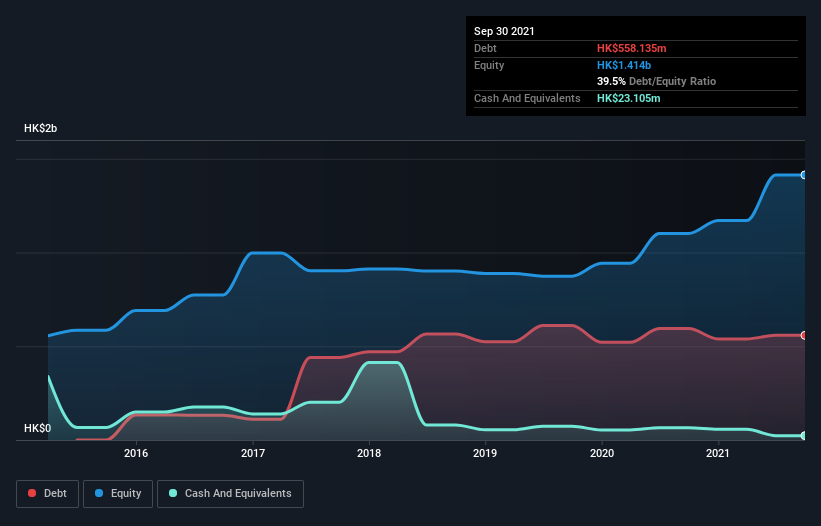Viewport: 821px width, 526px height.
Task: Click Cash And Equivalents label in tooltip
Action: [527, 98]
